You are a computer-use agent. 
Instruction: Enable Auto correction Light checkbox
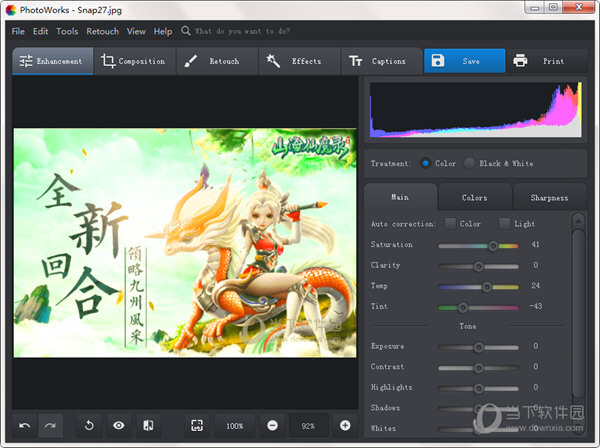click(x=504, y=224)
